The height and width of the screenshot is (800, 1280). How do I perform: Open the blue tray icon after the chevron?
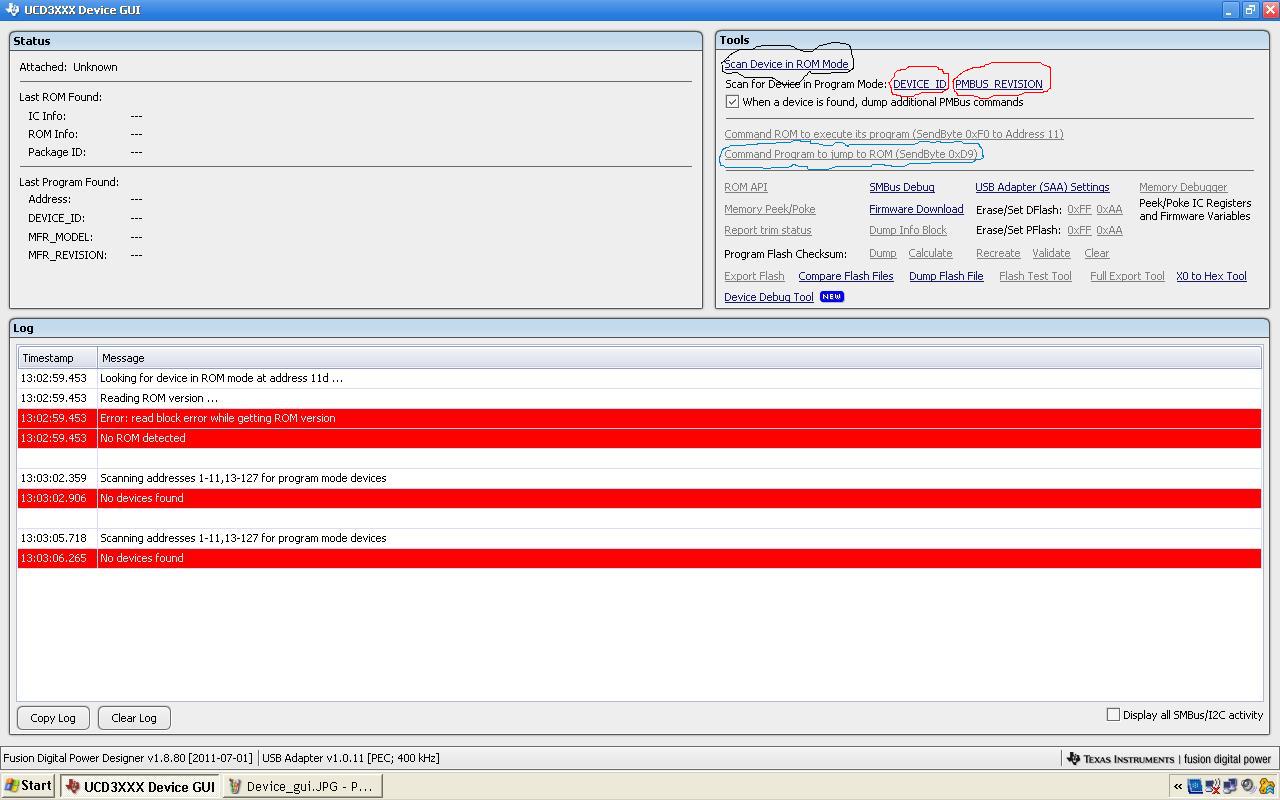[1195, 786]
